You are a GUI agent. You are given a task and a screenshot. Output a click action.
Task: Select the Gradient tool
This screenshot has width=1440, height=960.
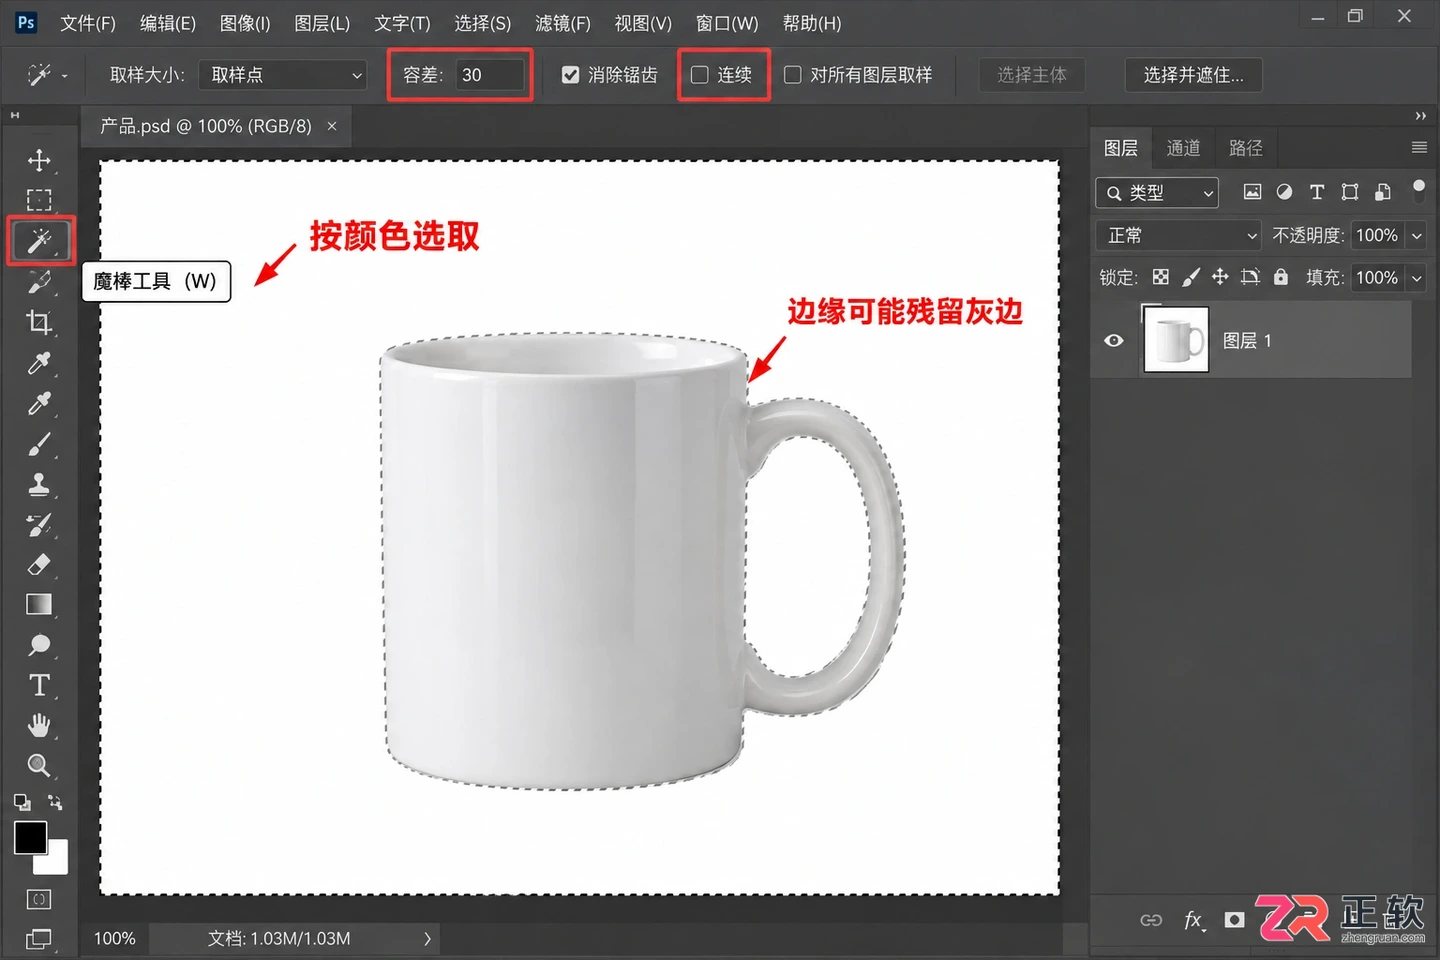click(39, 604)
